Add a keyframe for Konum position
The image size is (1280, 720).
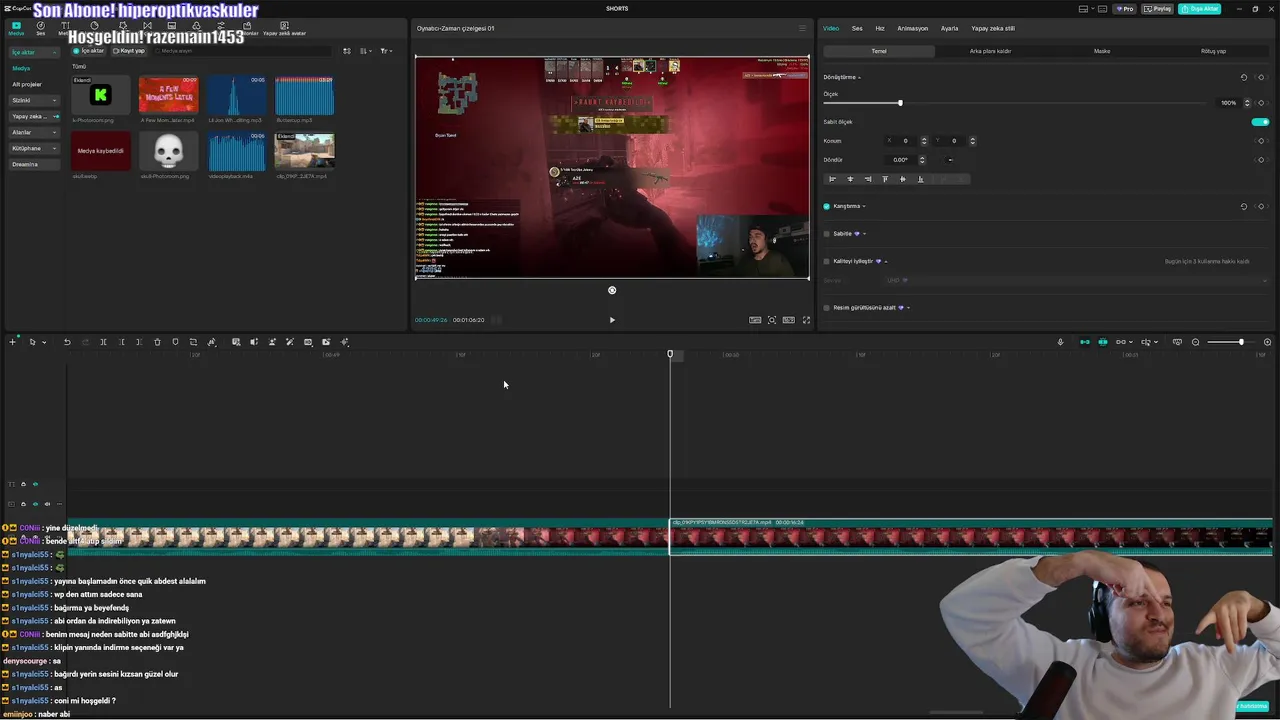click(1261, 141)
